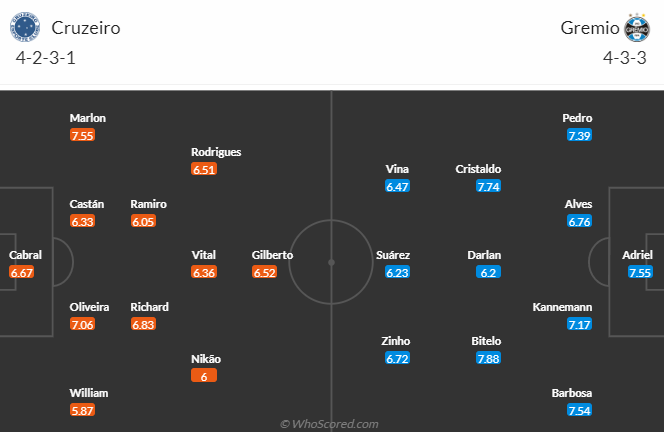Click Adriel's 7.55 goalkeeper rating badge
The image size is (664, 432).
(x=640, y=272)
